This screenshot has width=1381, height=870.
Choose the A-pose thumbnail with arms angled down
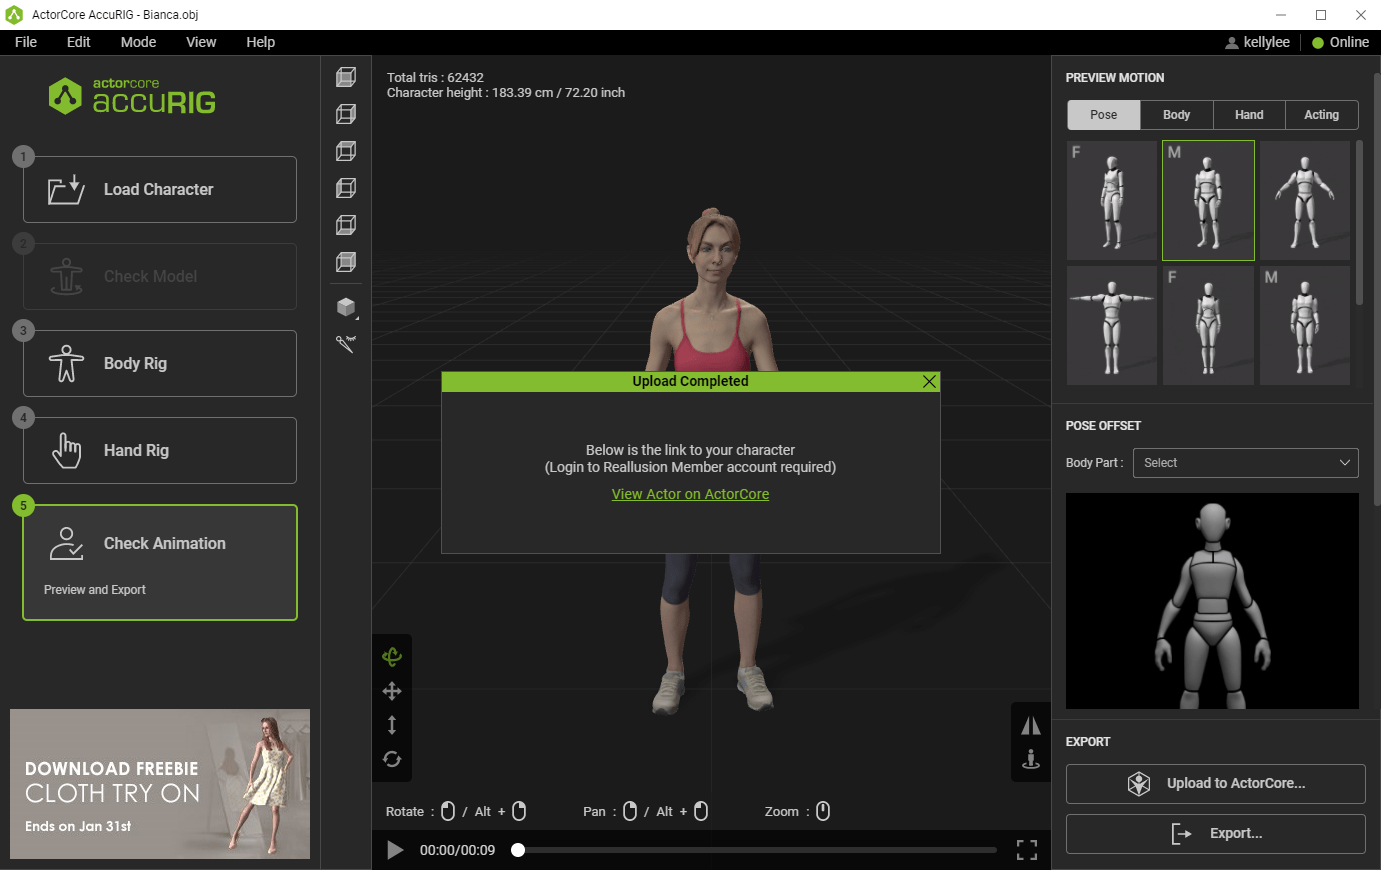1305,201
